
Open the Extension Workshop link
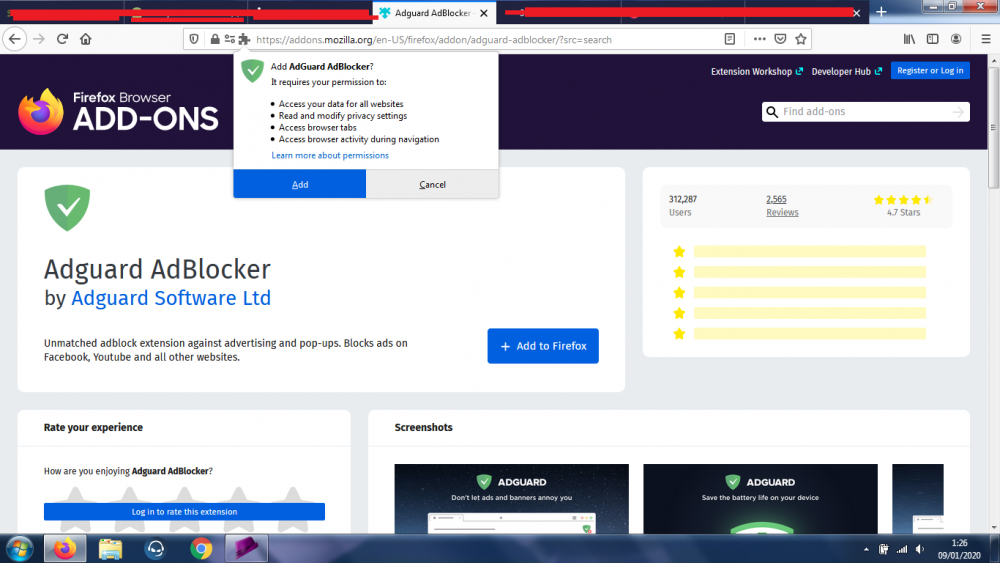[756, 71]
